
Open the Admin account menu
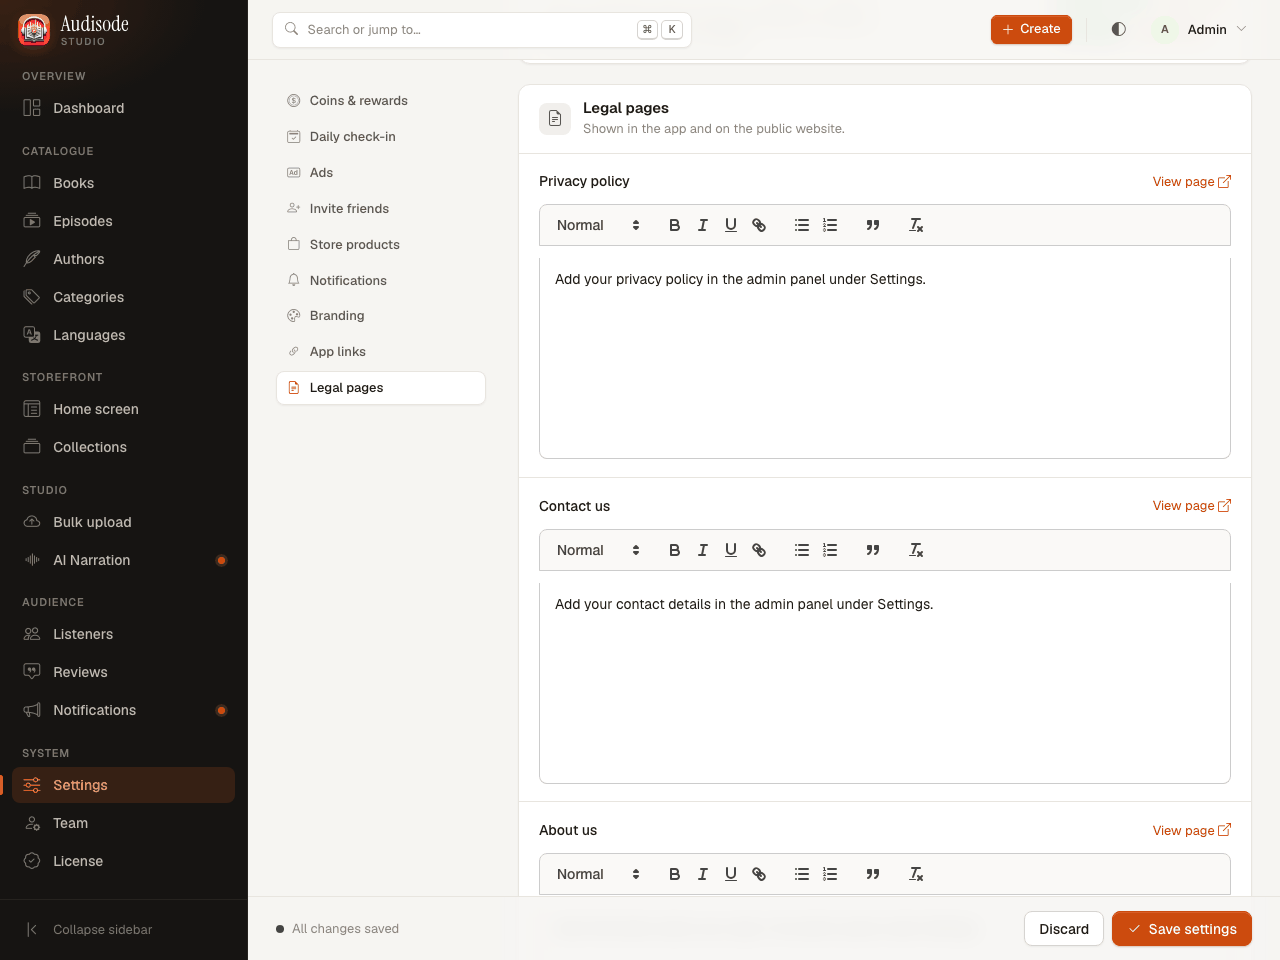click(1200, 29)
